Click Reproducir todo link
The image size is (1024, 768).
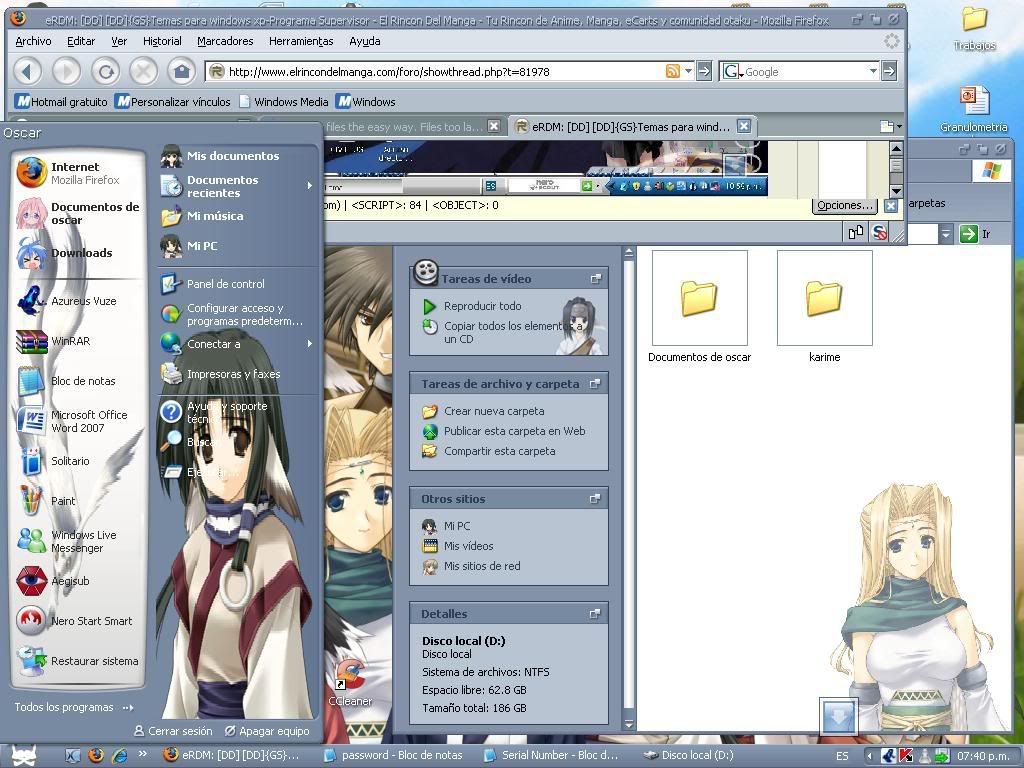(x=483, y=306)
